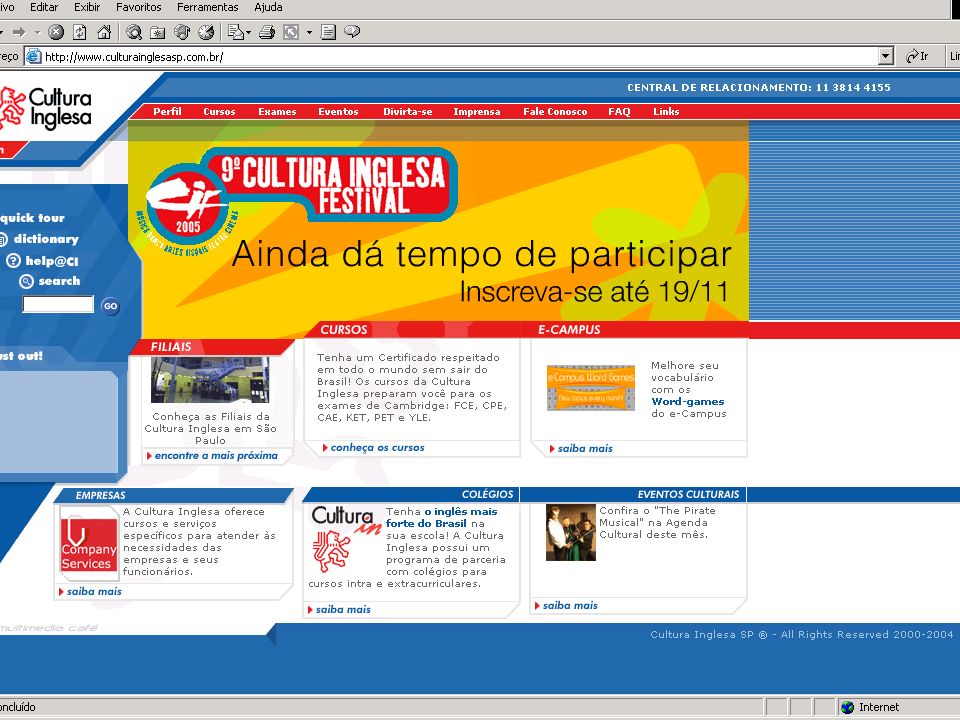Screen dimensions: 960x720
Task: Open the Exibir menu
Action: point(87,7)
